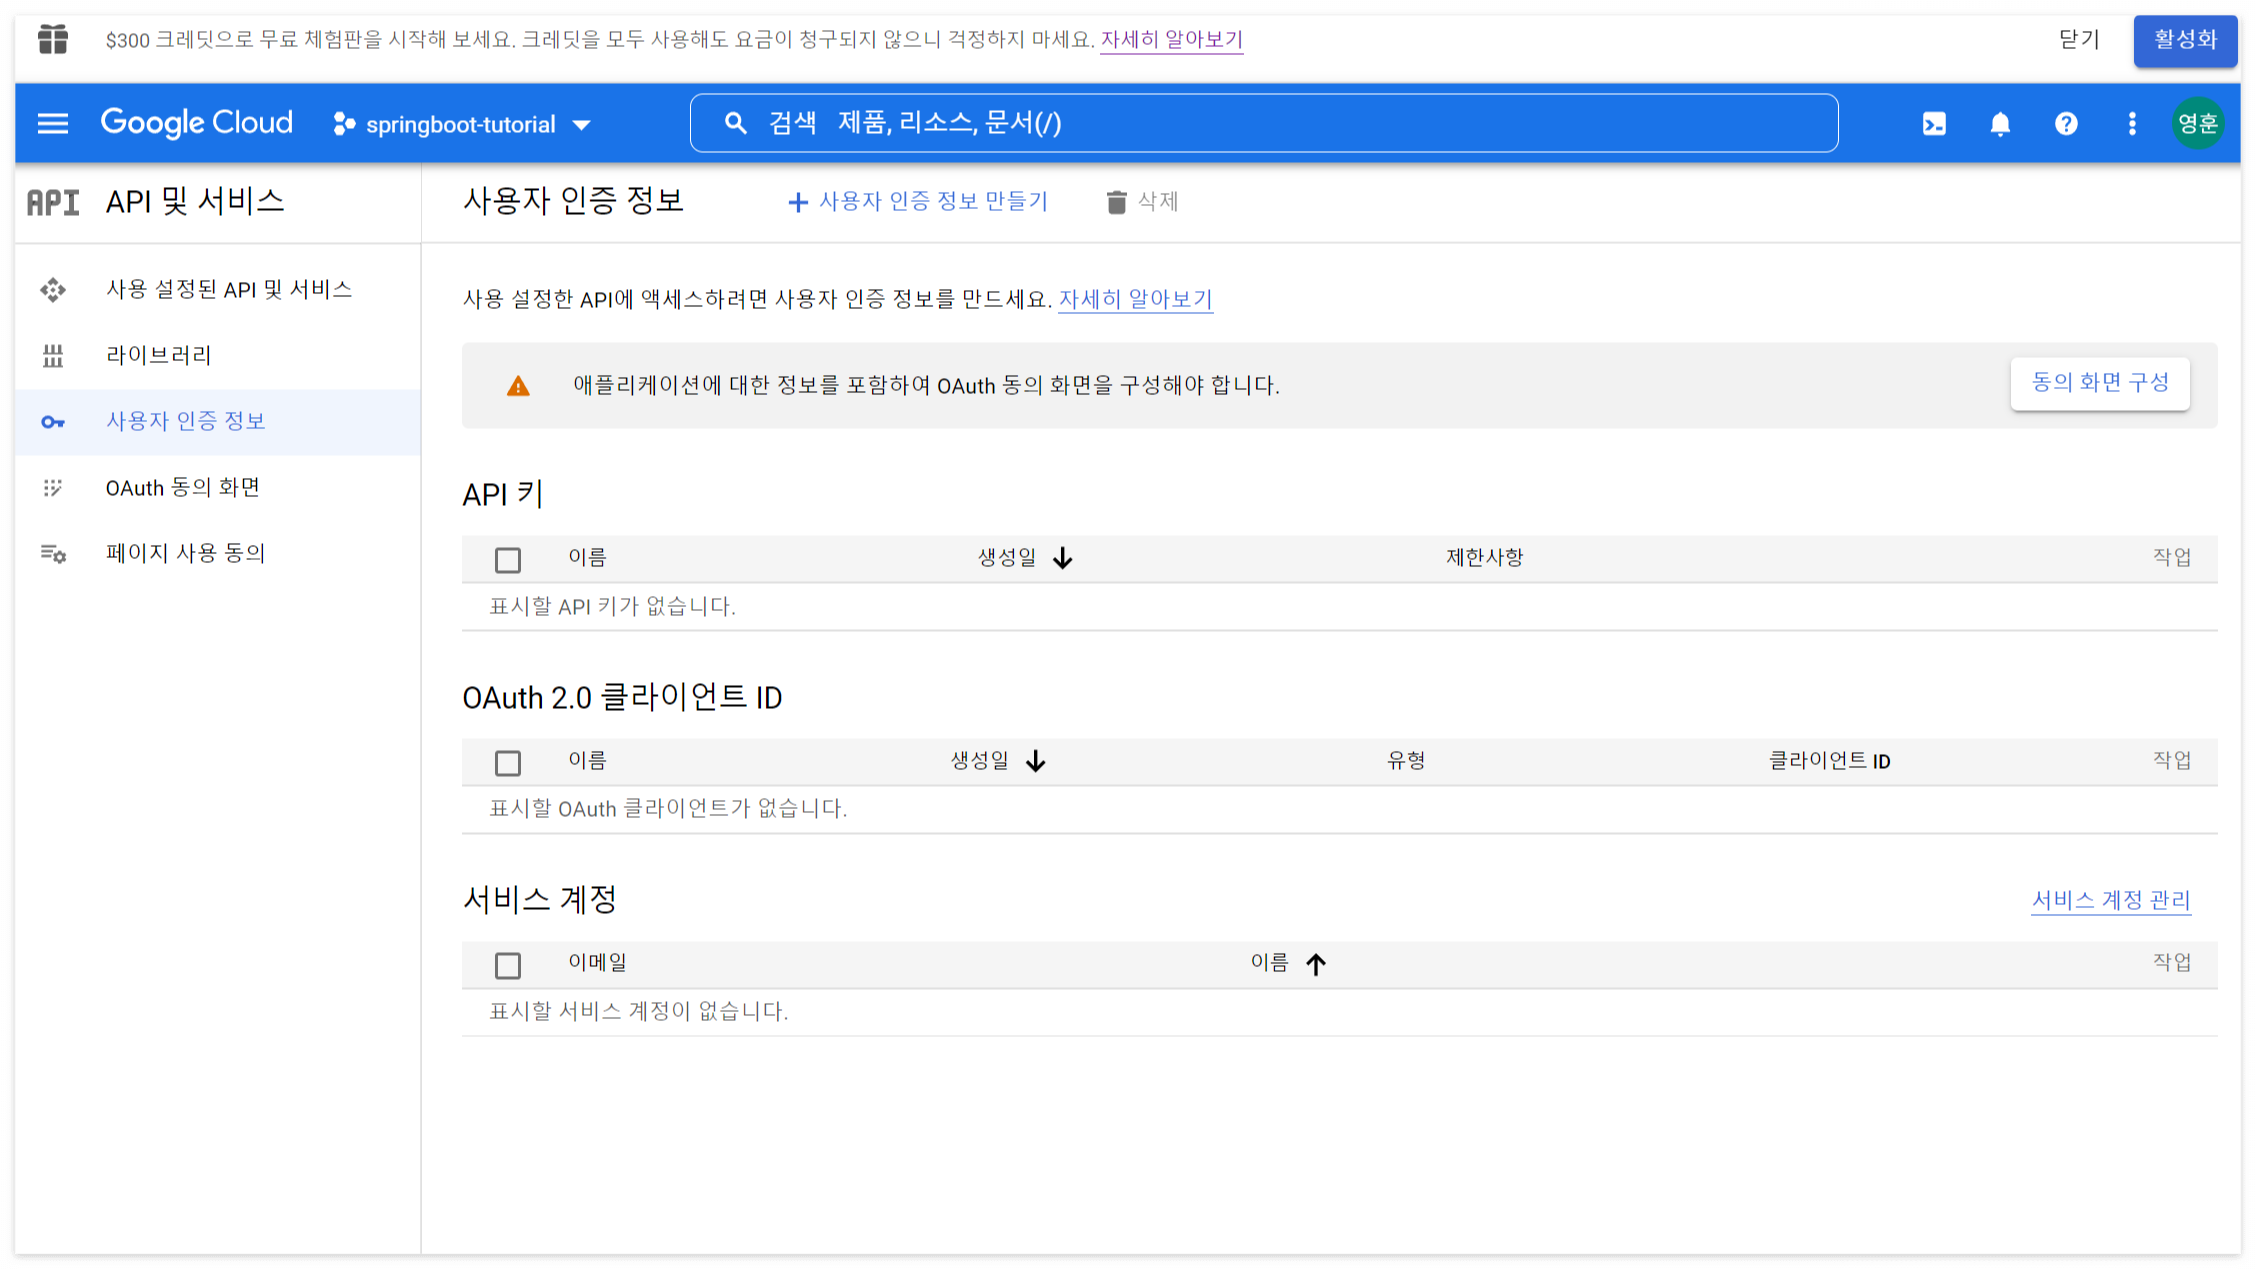Open the springboot-tutorial project dropdown

[x=462, y=124]
